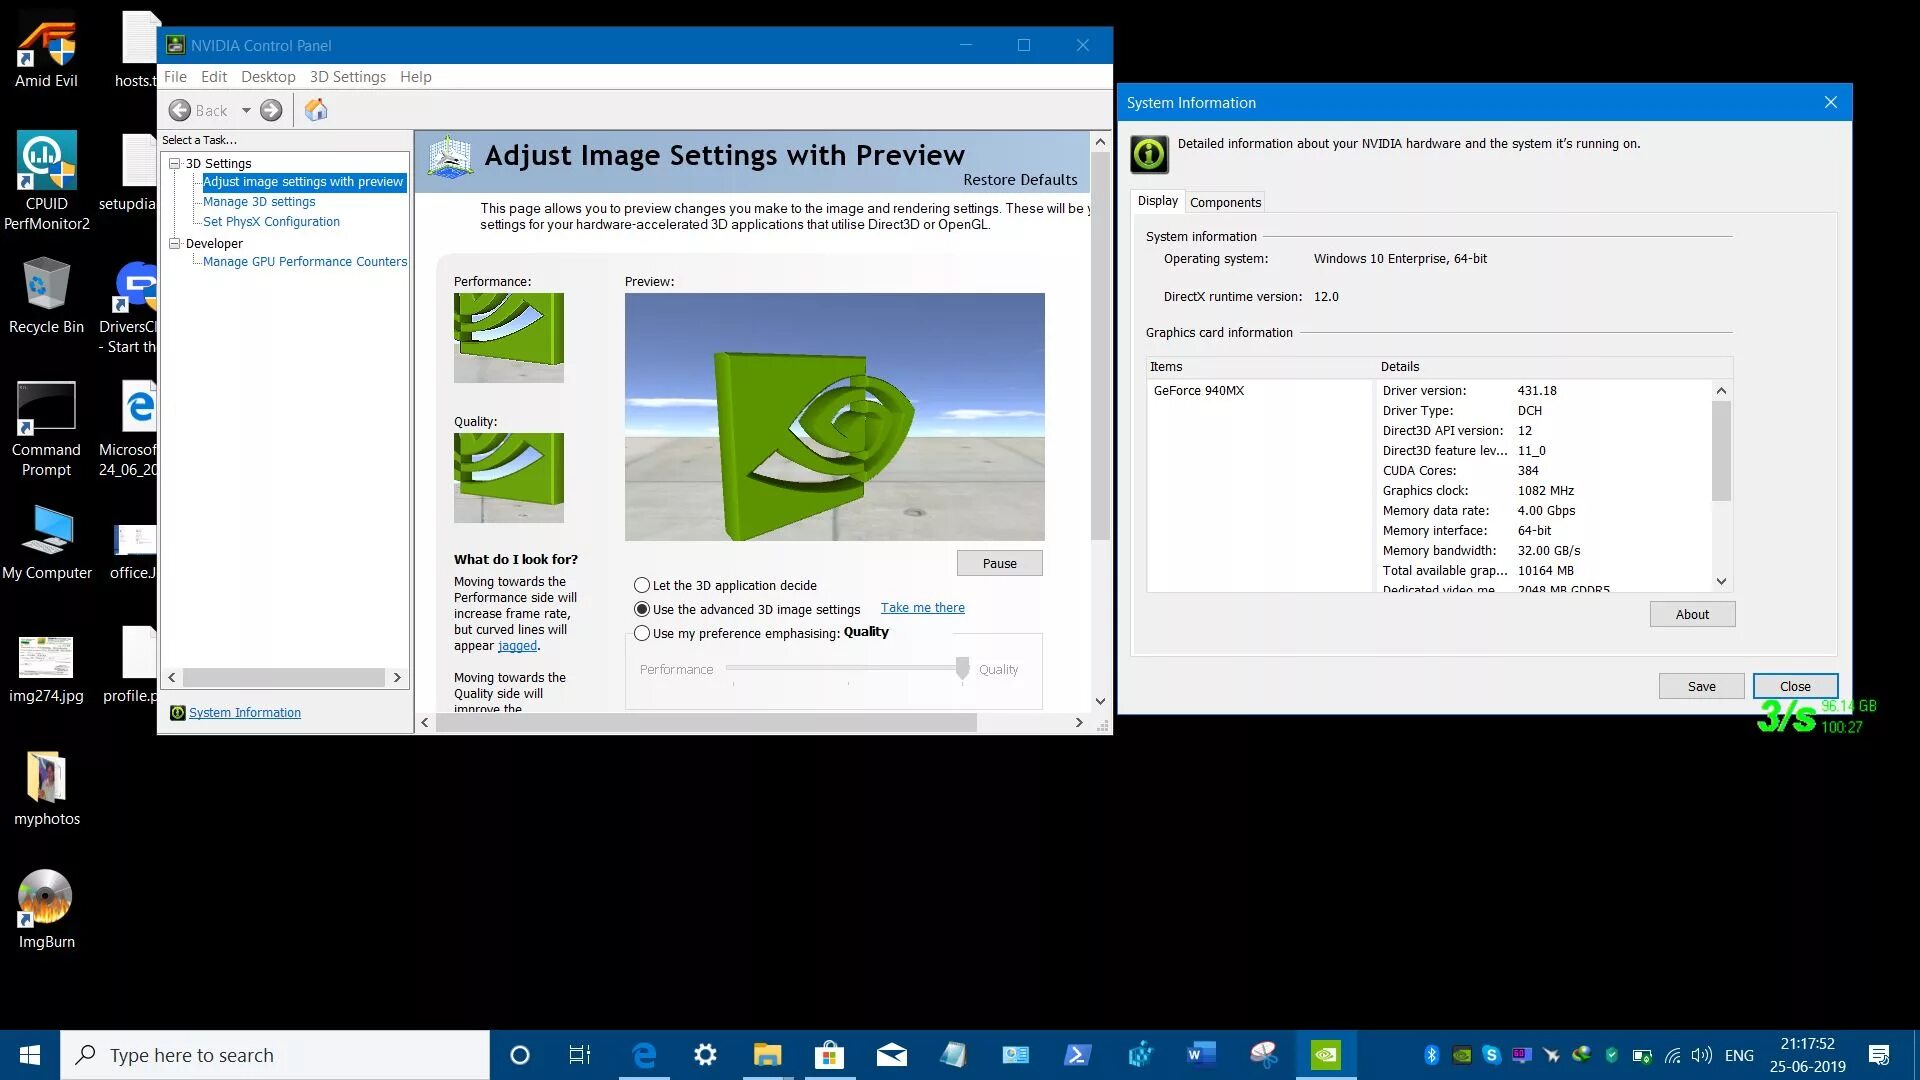This screenshot has height=1080, width=1920.
Task: Click the Performance preview thumbnail
Action: pos(508,337)
